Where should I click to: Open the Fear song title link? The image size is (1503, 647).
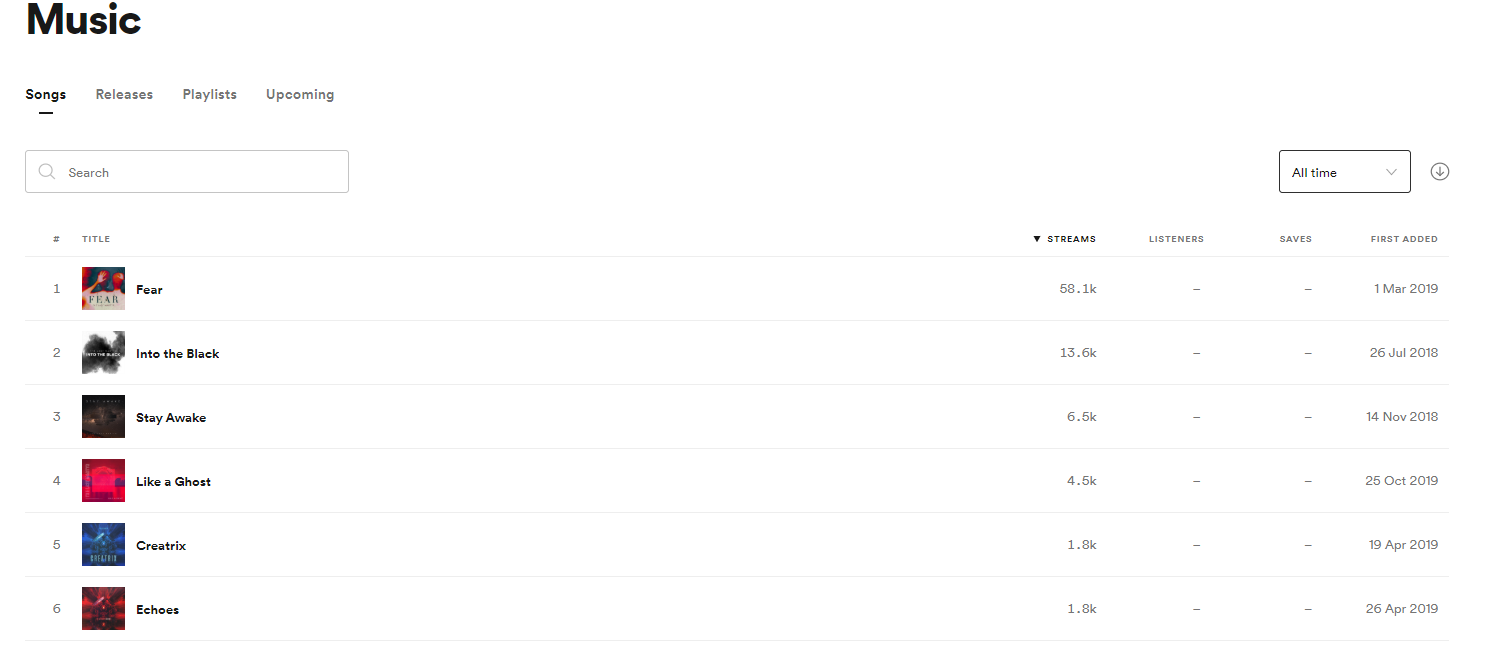[x=149, y=289]
